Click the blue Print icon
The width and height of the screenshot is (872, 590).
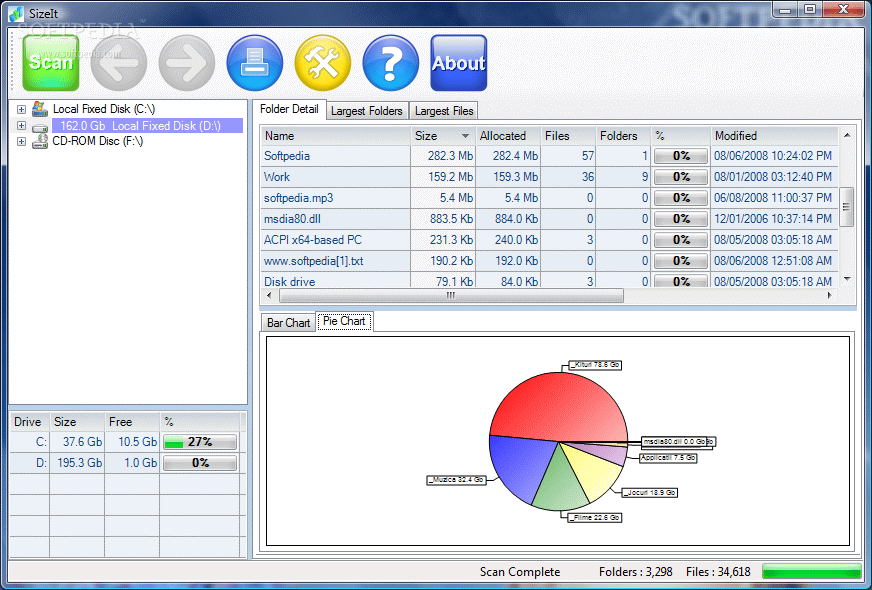255,63
